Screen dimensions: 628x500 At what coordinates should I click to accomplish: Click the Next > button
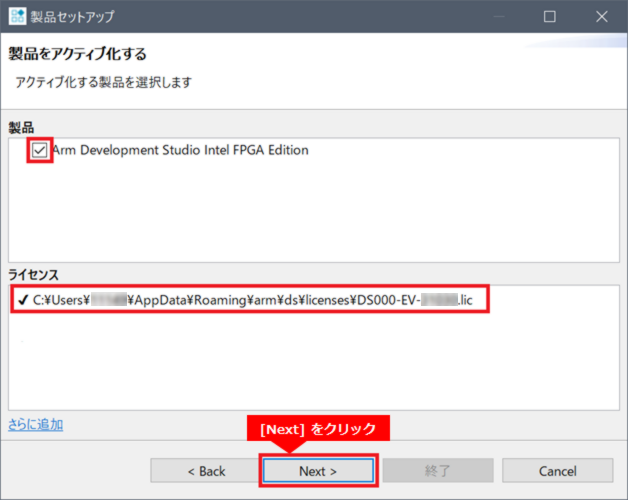(318, 471)
